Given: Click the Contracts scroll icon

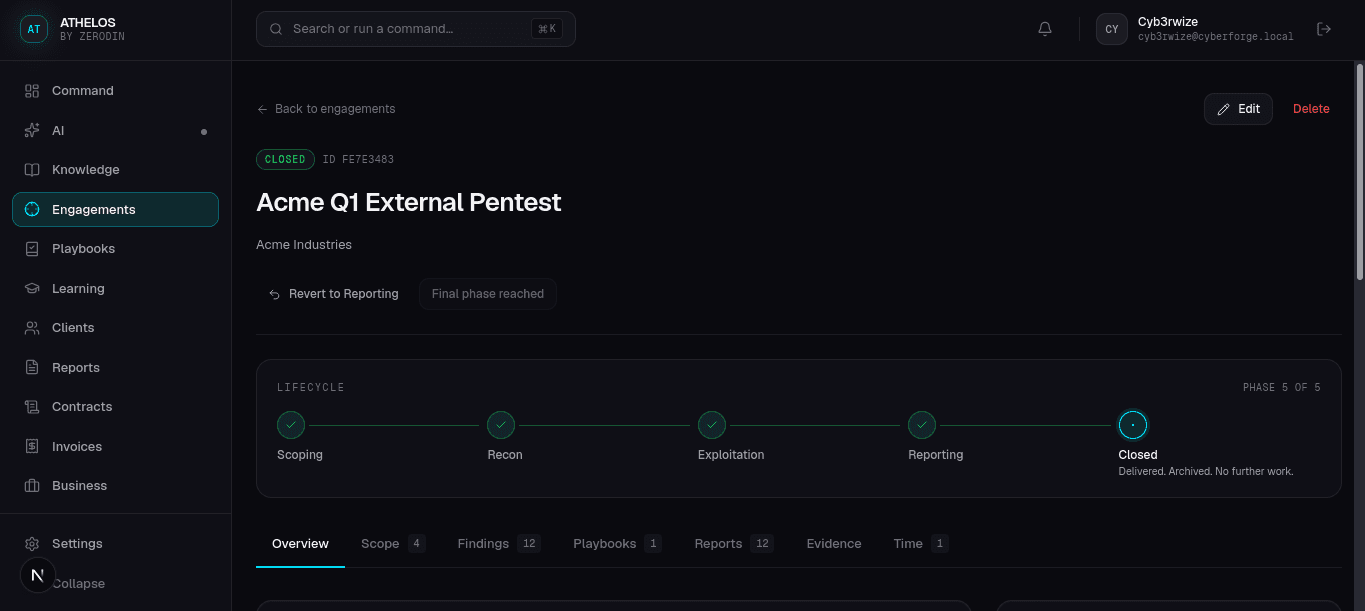Looking at the screenshot, I should tap(32, 407).
